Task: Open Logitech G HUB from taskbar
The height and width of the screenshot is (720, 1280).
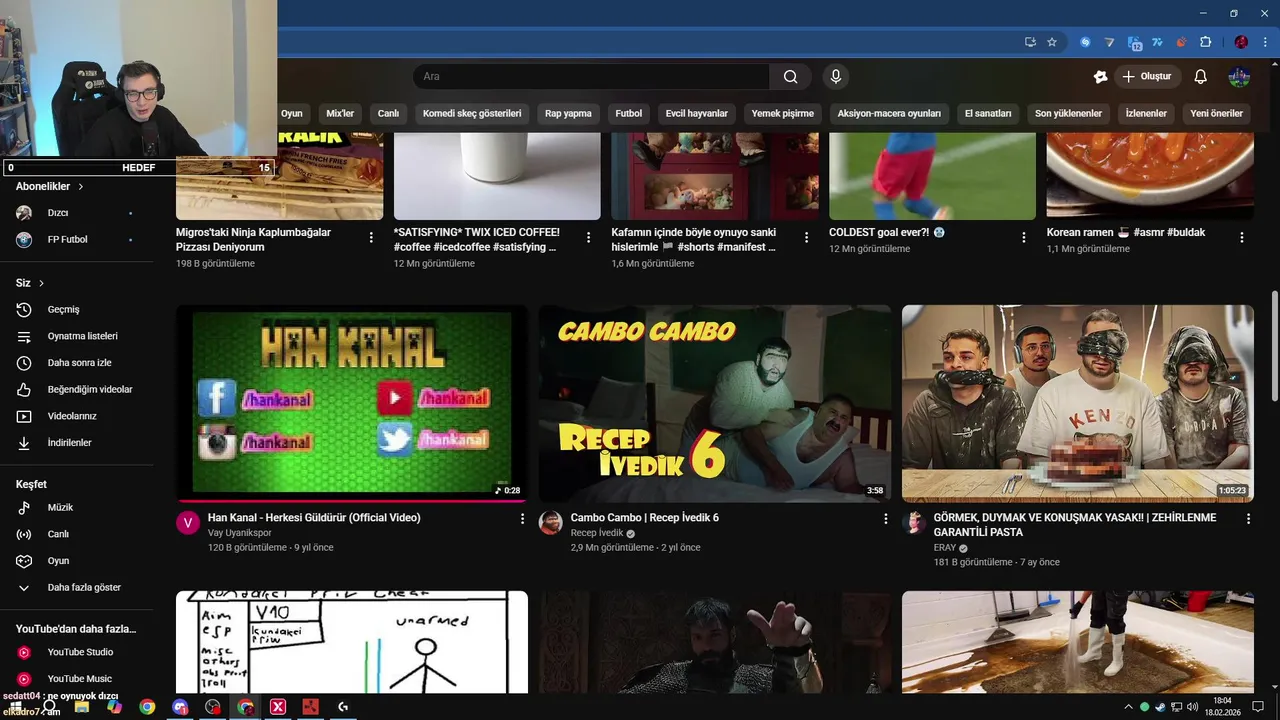Action: [343, 707]
